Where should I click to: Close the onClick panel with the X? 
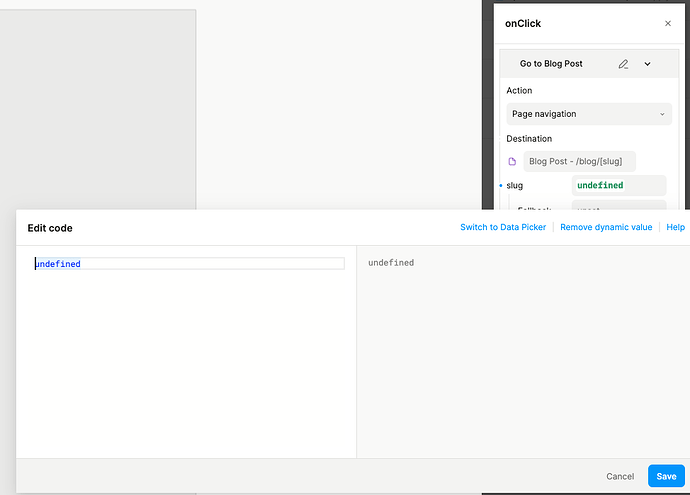(x=668, y=23)
